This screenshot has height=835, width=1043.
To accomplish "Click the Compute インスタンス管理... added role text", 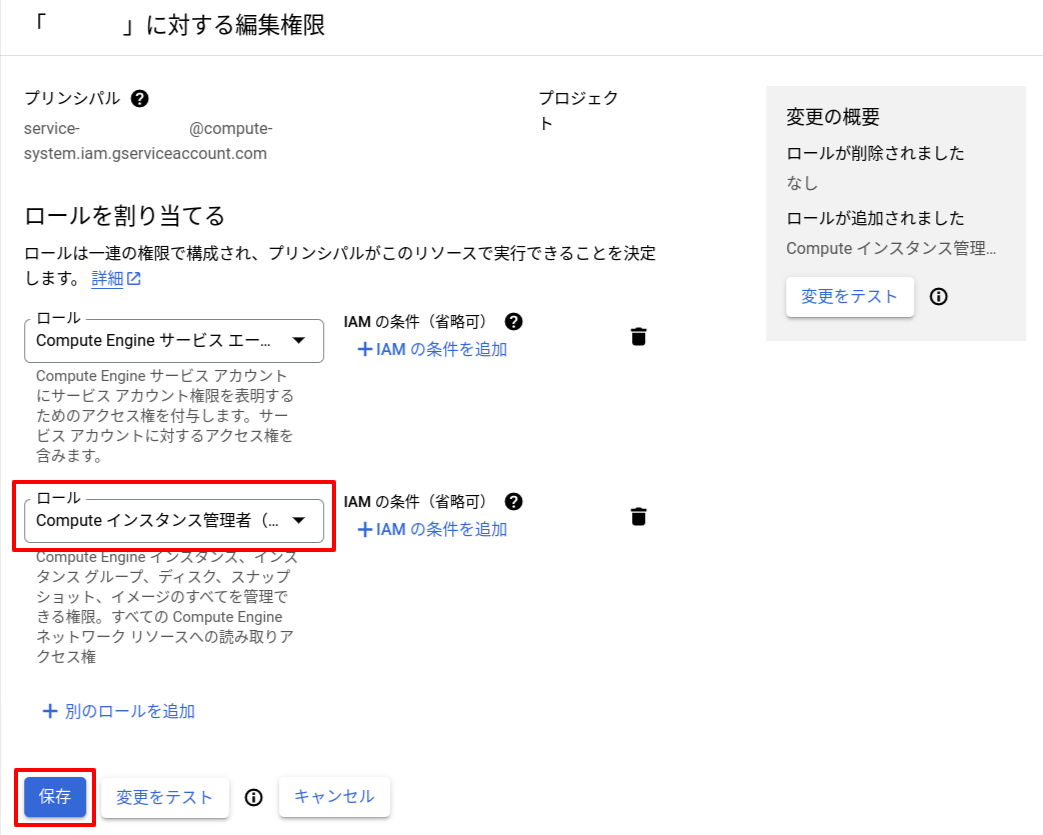I will coord(891,248).
